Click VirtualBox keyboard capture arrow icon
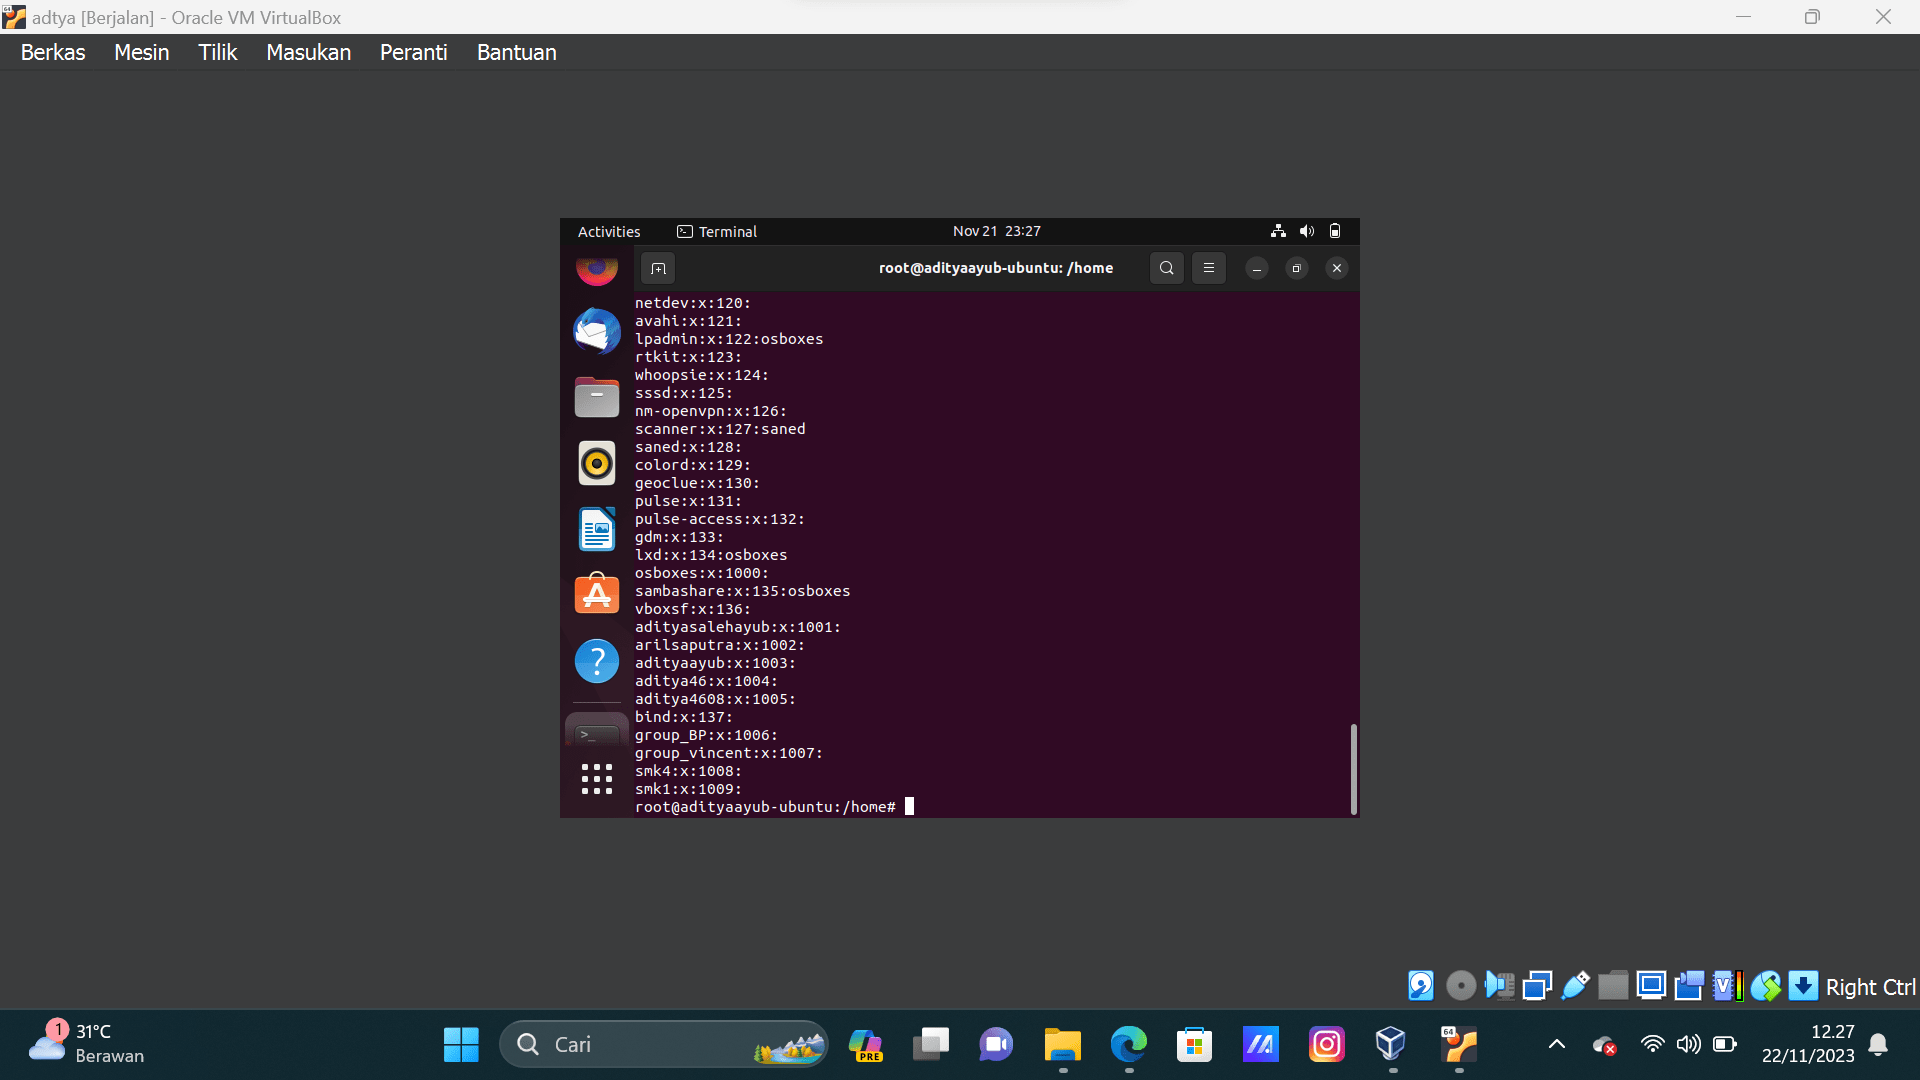 click(x=1803, y=986)
